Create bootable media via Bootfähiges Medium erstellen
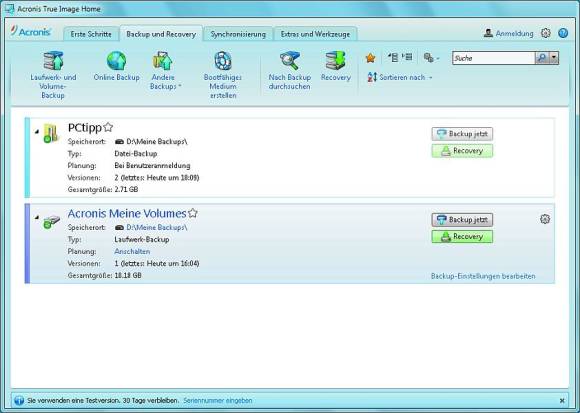The image size is (580, 413). [x=223, y=76]
